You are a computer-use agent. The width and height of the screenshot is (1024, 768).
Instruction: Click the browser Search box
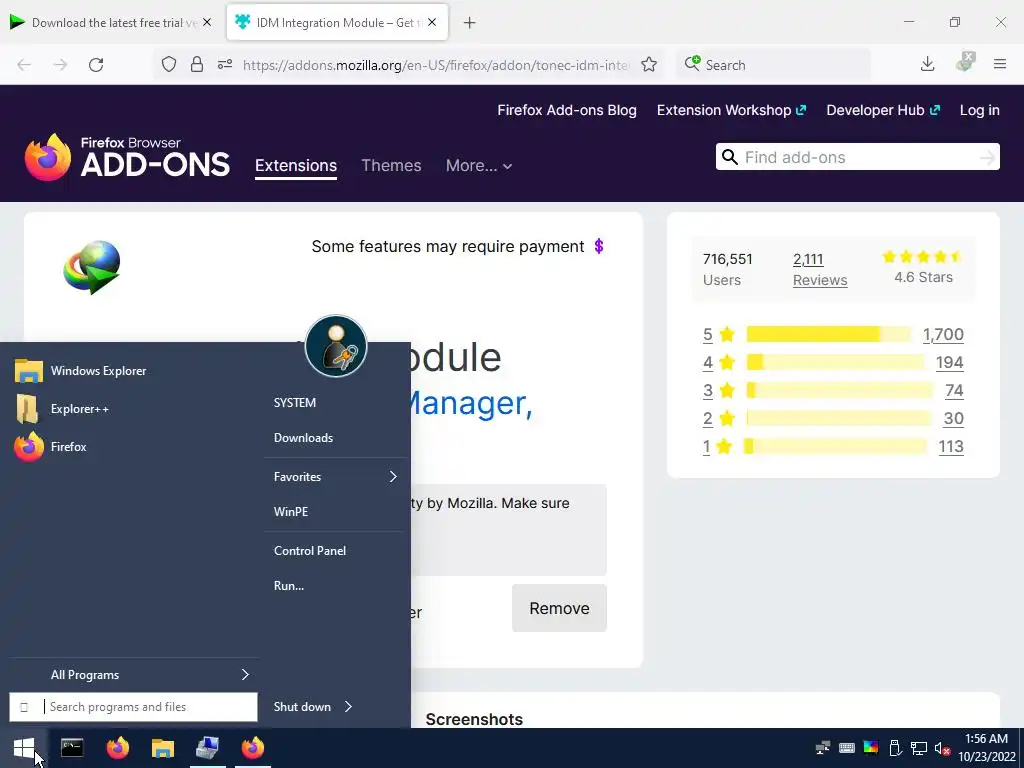[773, 65]
